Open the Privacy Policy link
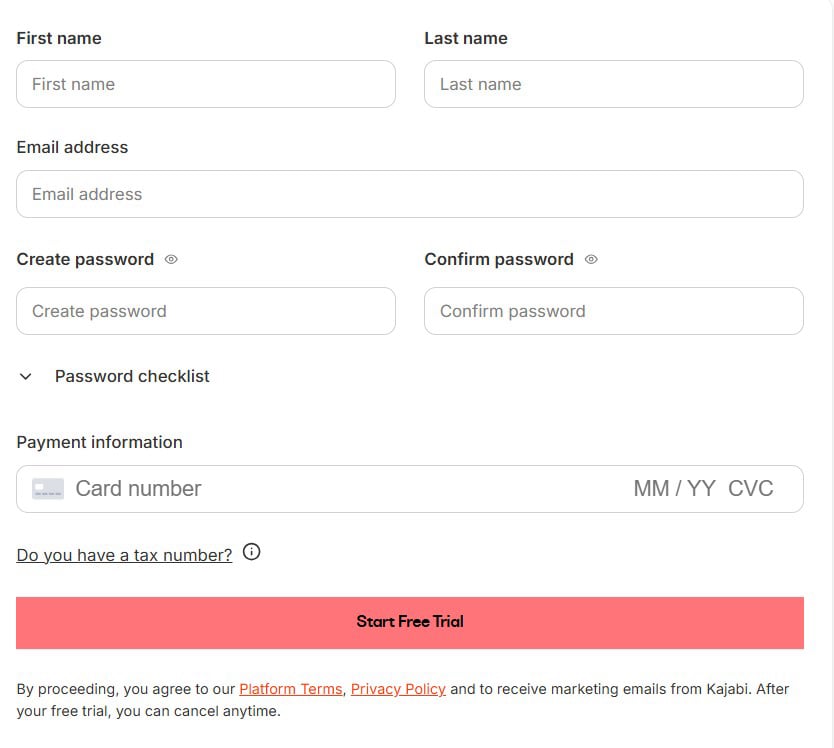 (x=398, y=689)
